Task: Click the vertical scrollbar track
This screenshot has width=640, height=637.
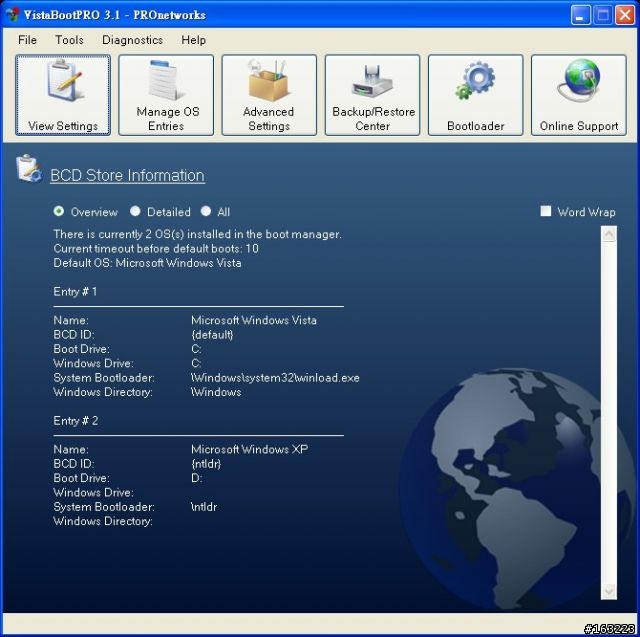Action: [609, 412]
